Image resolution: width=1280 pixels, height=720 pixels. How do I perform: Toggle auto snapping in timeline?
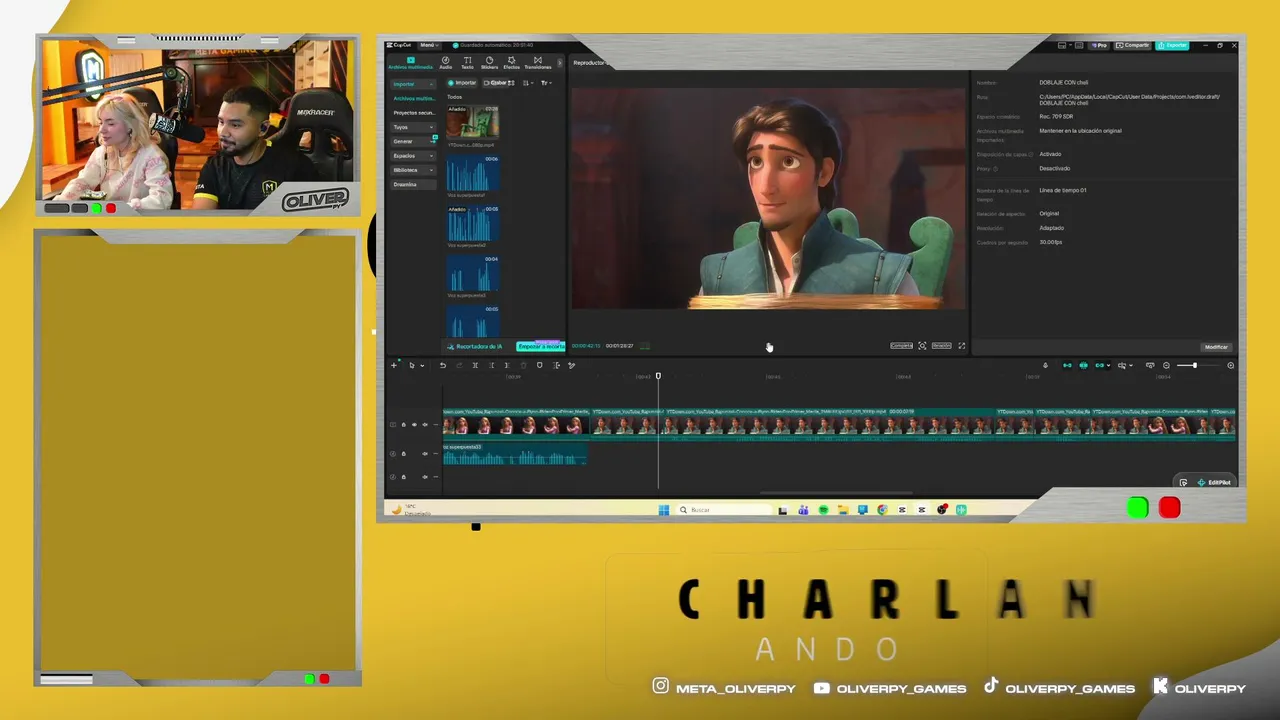point(1083,365)
